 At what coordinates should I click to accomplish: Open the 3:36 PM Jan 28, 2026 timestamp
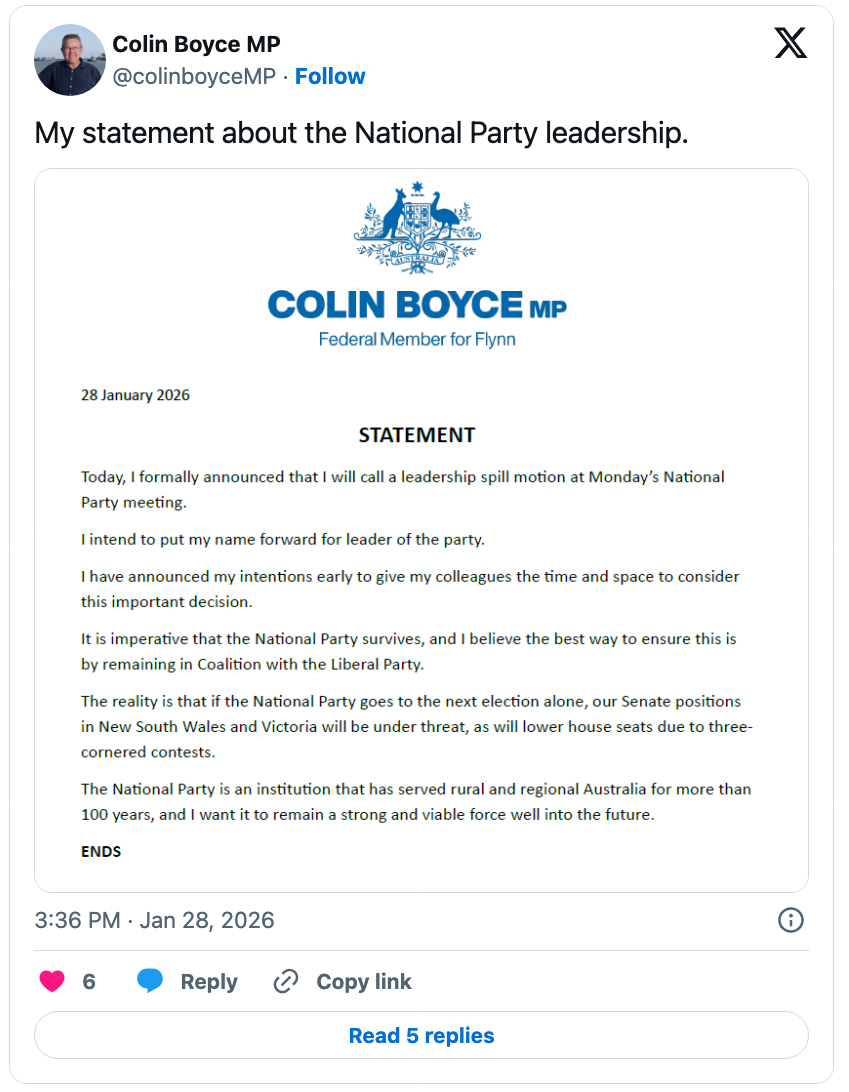(x=154, y=920)
